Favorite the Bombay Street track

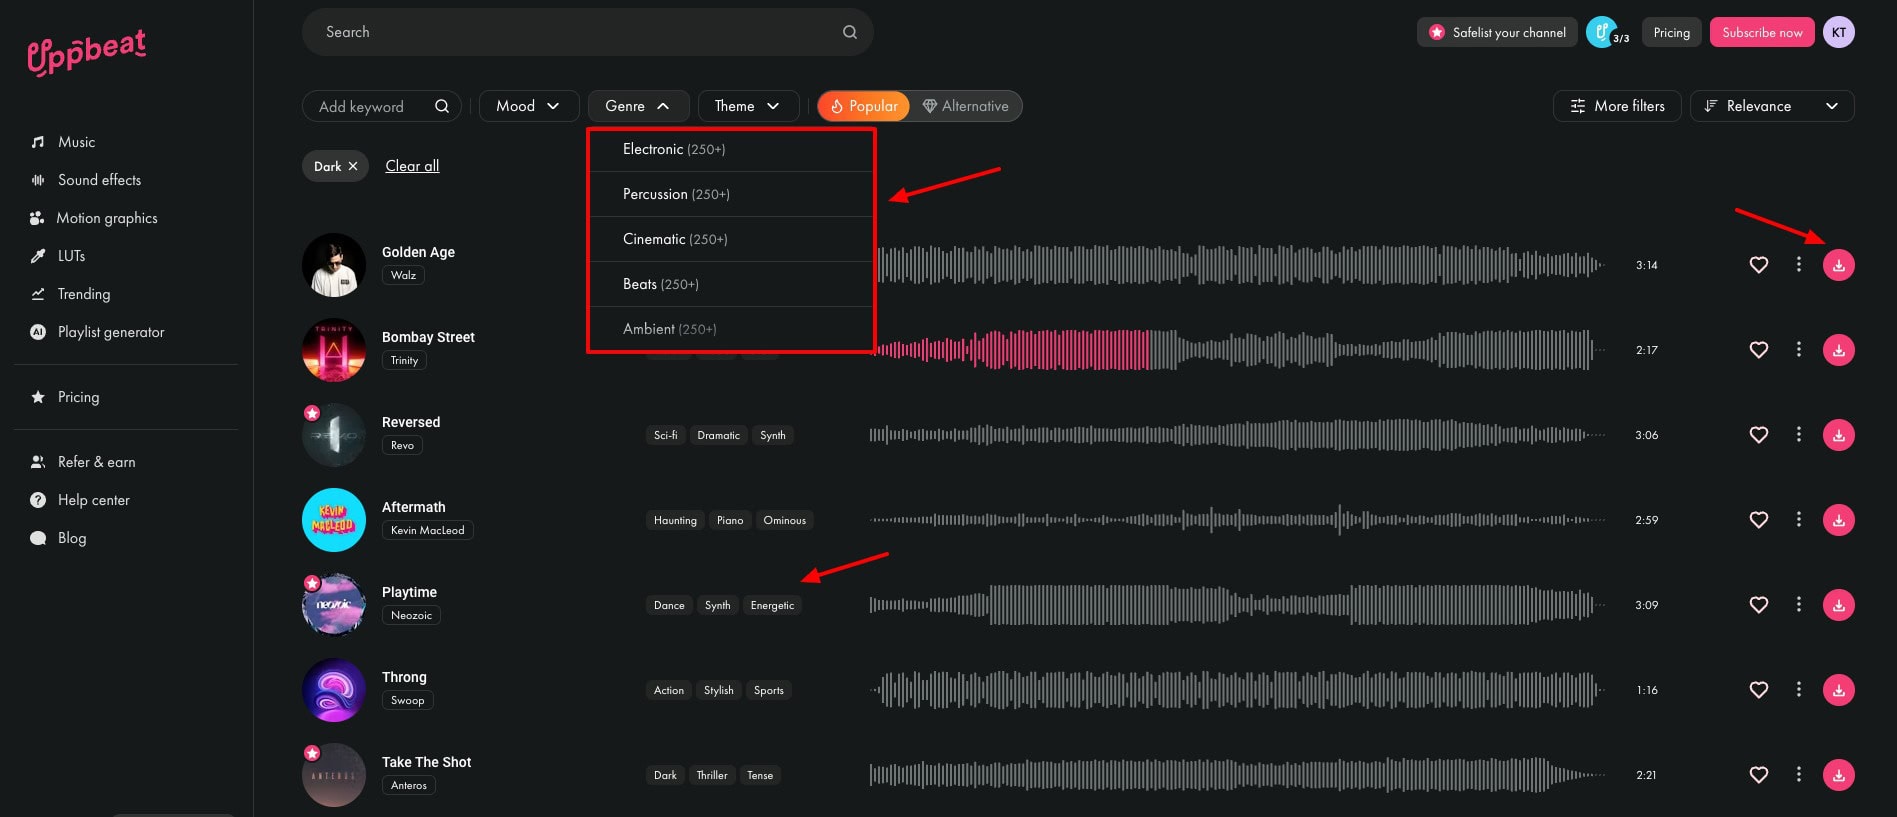click(1758, 350)
